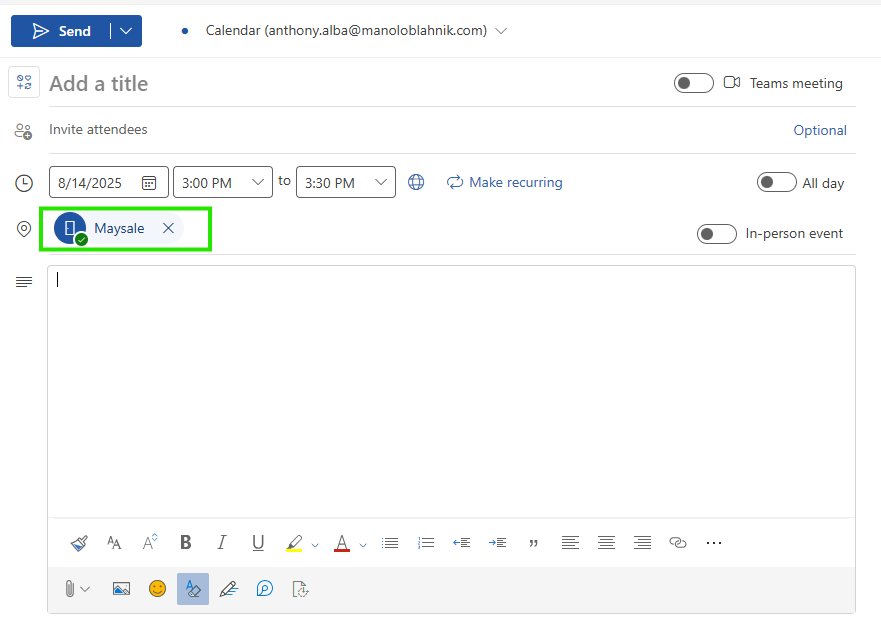The image size is (881, 617).
Task: Toggle the In-person event switch
Action: pyautogui.click(x=716, y=234)
